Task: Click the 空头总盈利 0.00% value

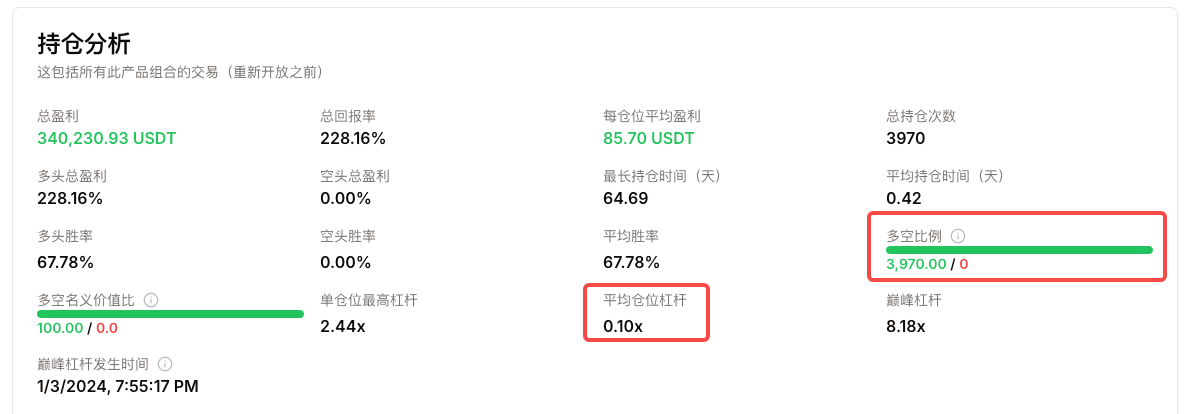Action: click(x=346, y=199)
